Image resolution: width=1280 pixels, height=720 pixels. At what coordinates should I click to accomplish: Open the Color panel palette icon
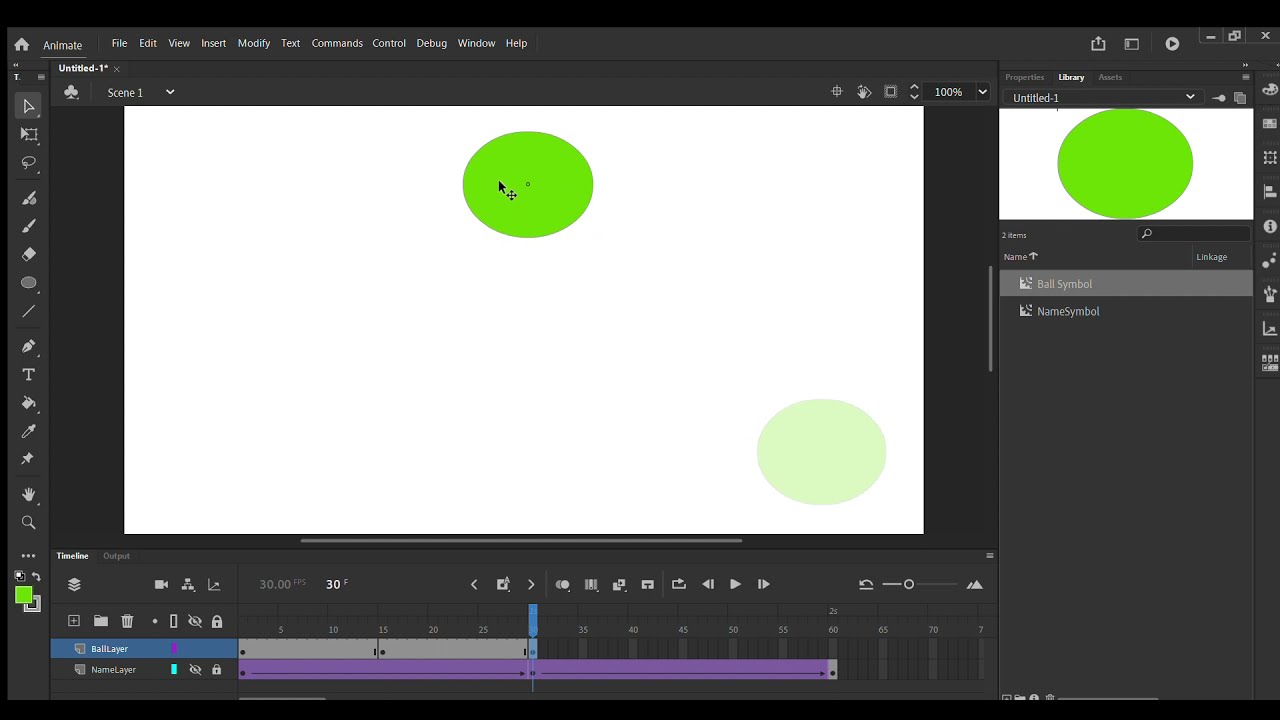point(1270,90)
